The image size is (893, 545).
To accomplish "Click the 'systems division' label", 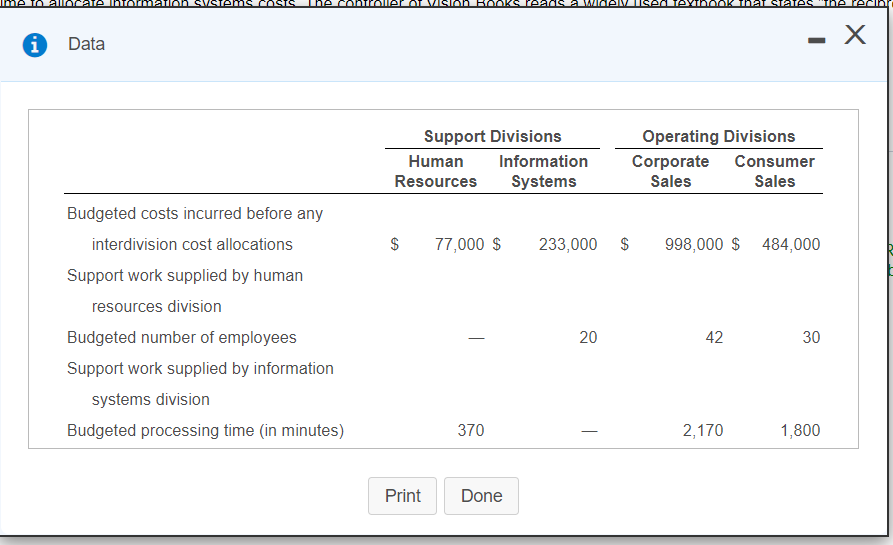I will point(151,400).
